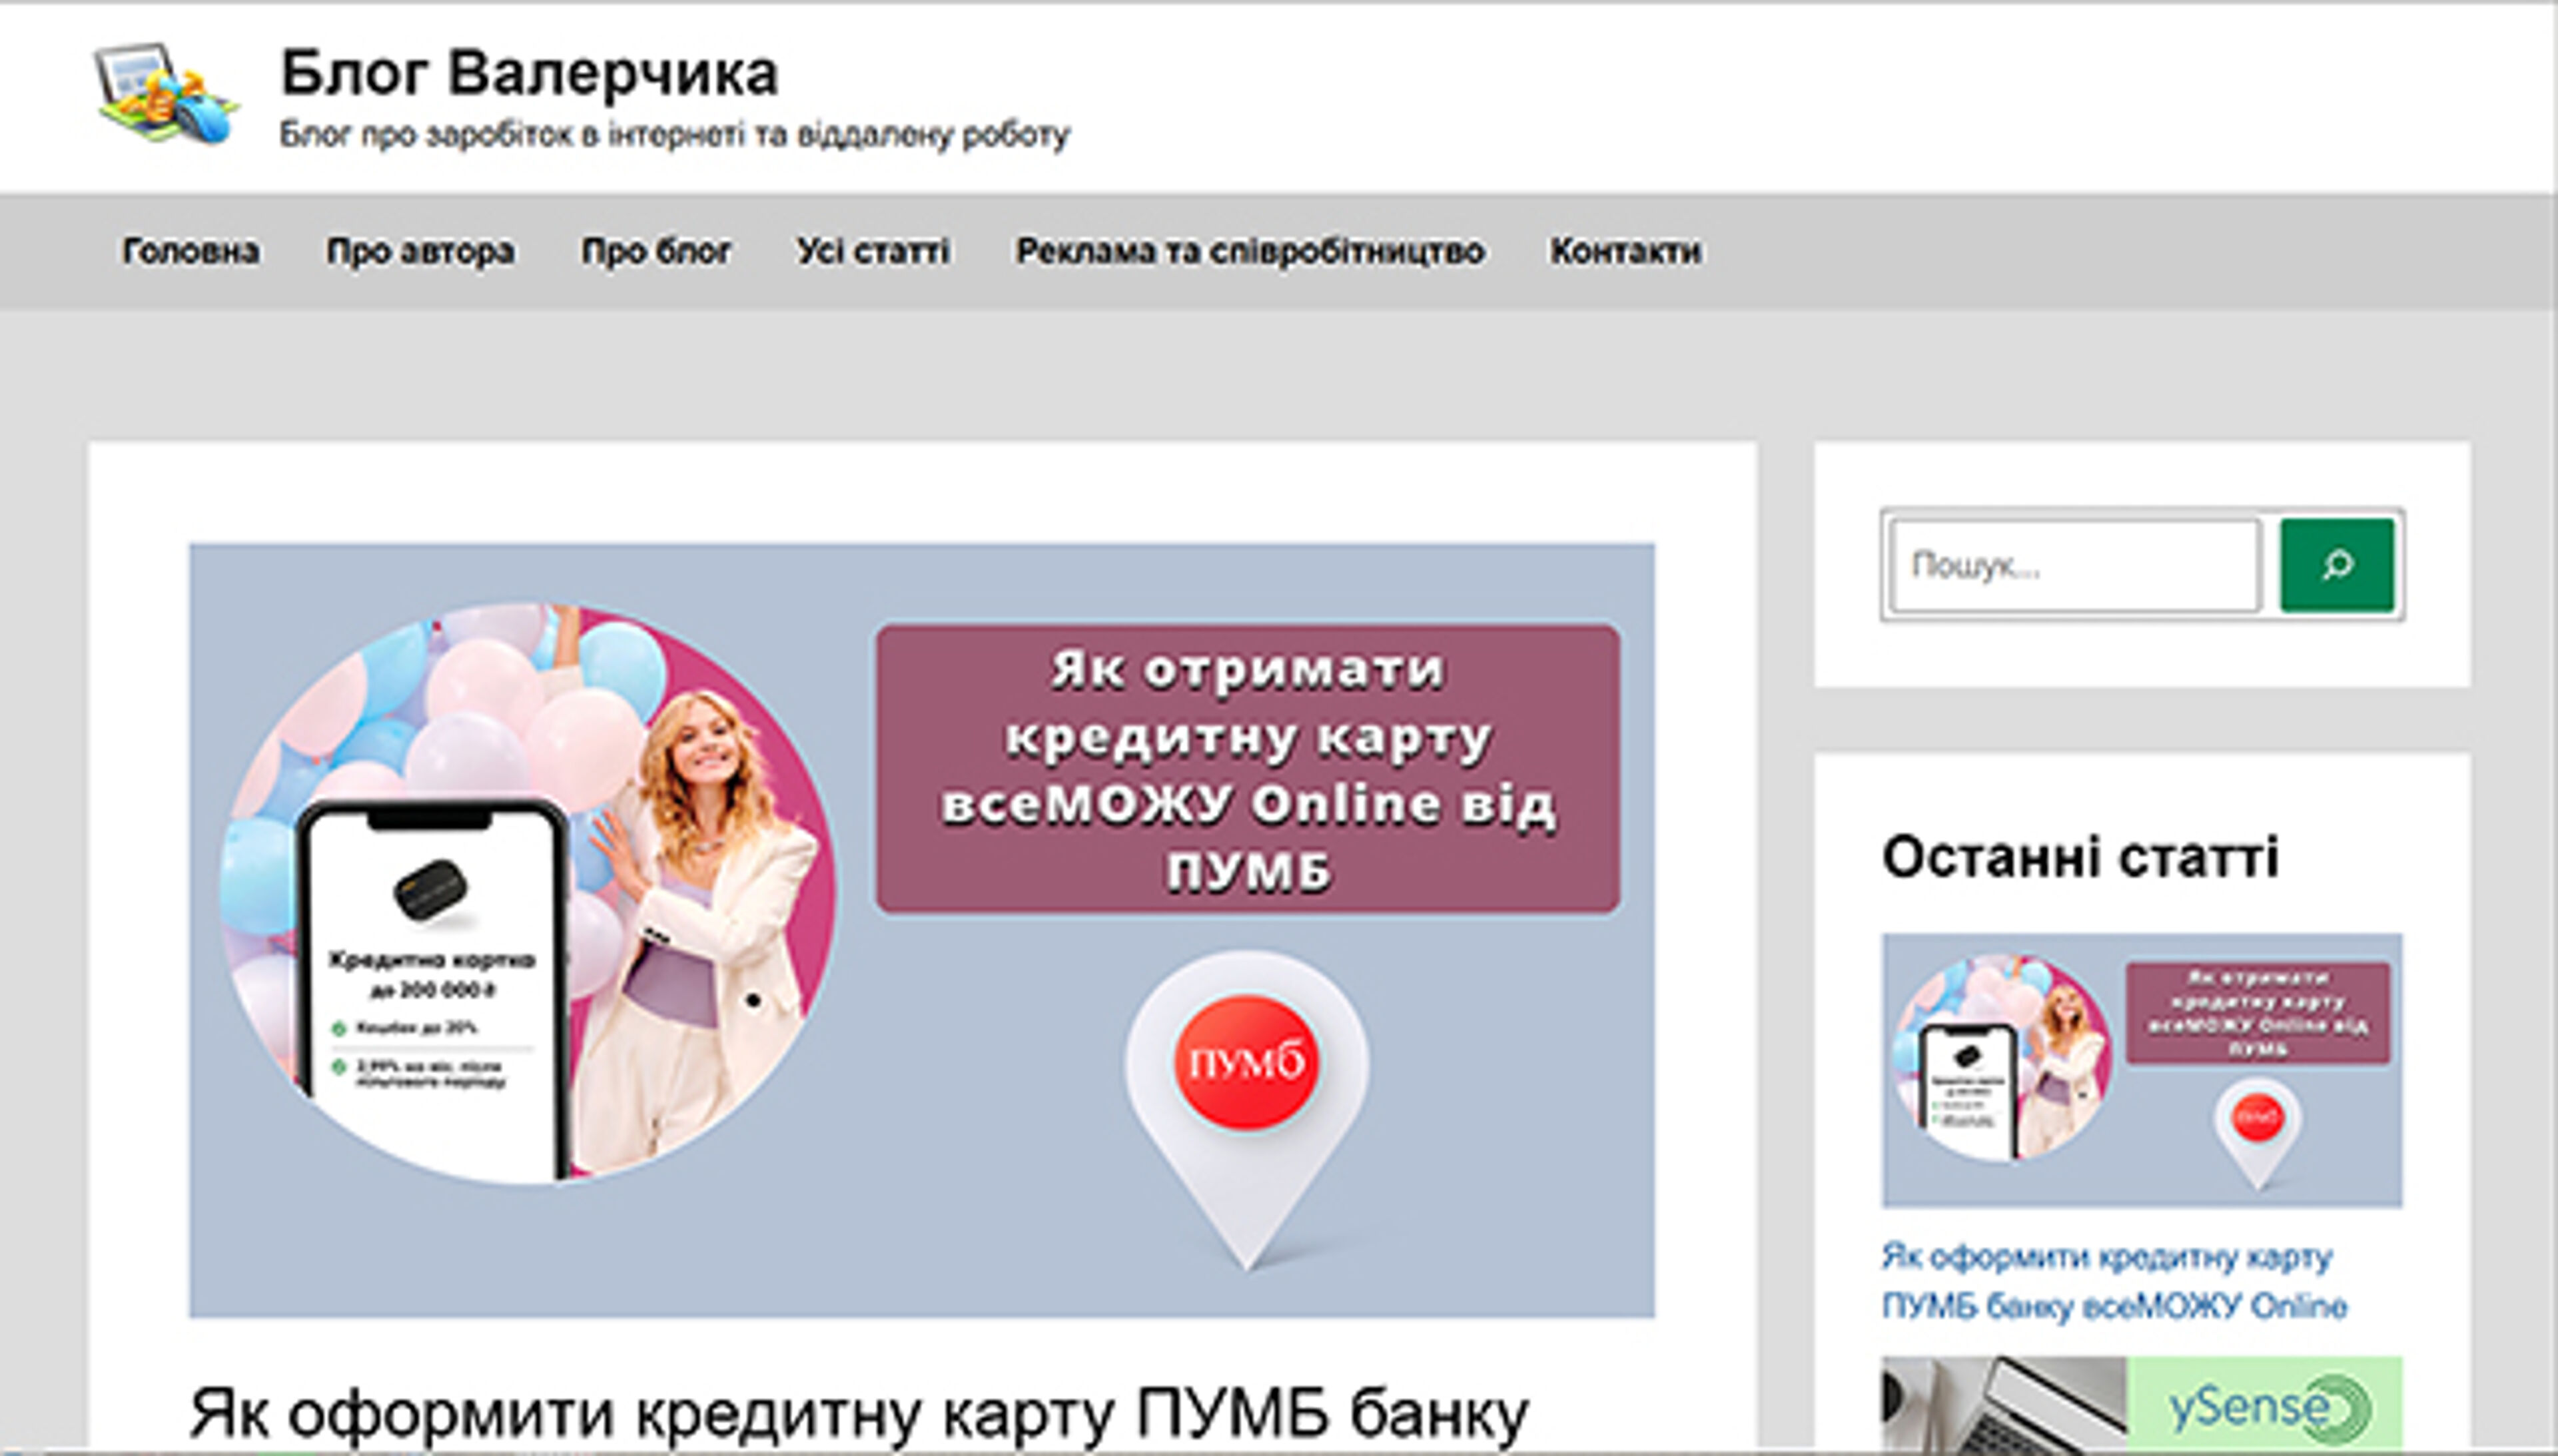
Task: Open the Головна menu item
Action: [x=190, y=251]
